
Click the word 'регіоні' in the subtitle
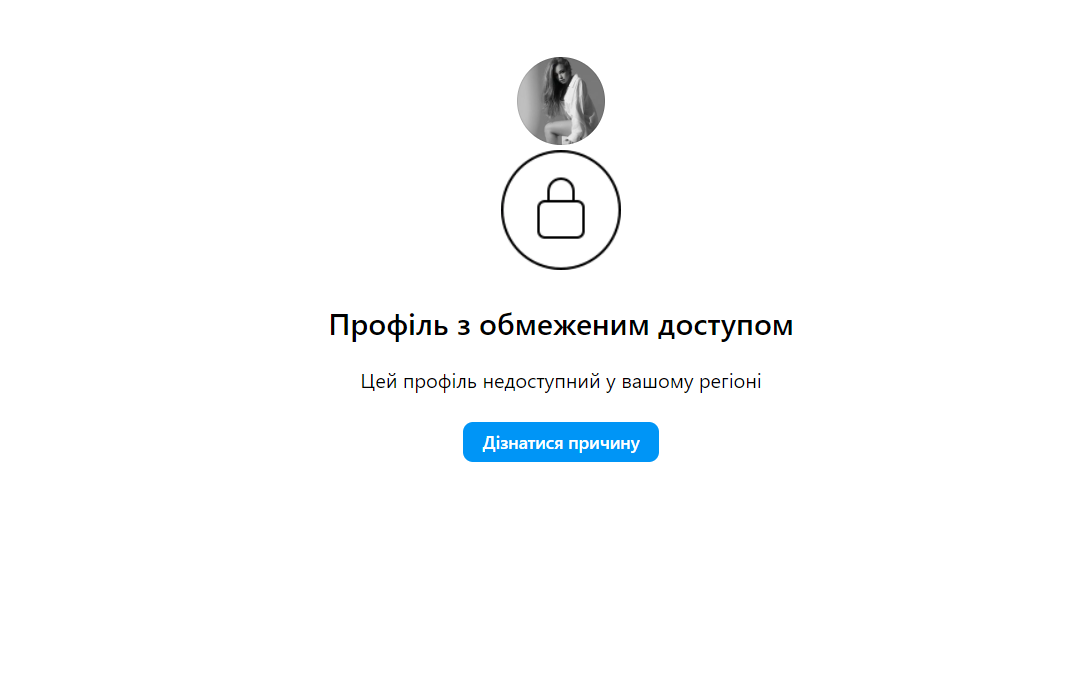pos(730,382)
